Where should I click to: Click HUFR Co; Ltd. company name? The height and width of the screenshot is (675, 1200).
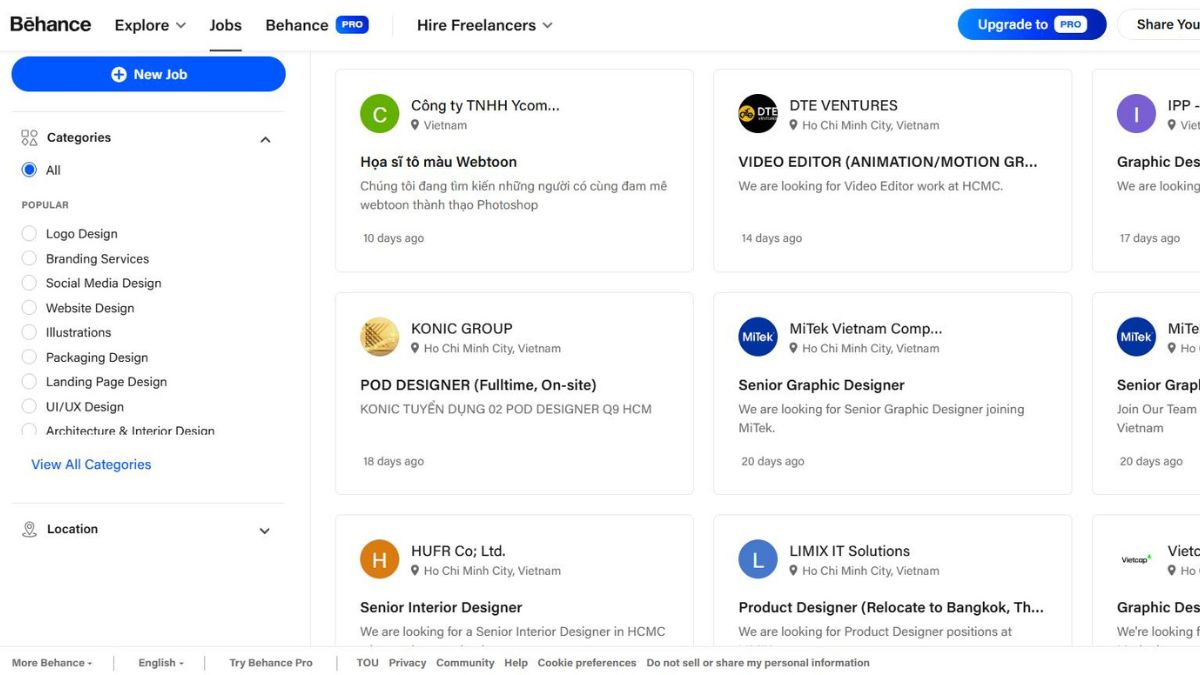tap(458, 551)
